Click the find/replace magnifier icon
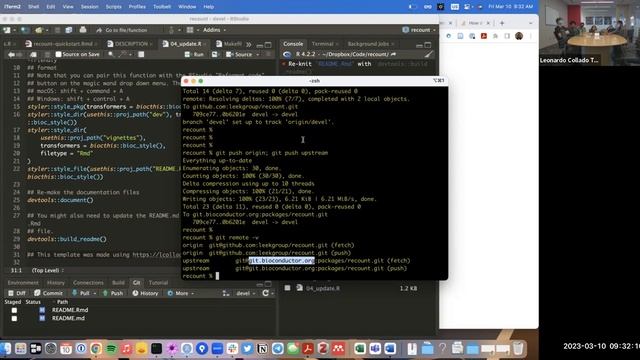Viewport: 640px width, 360px height. pyautogui.click(x=111, y=54)
